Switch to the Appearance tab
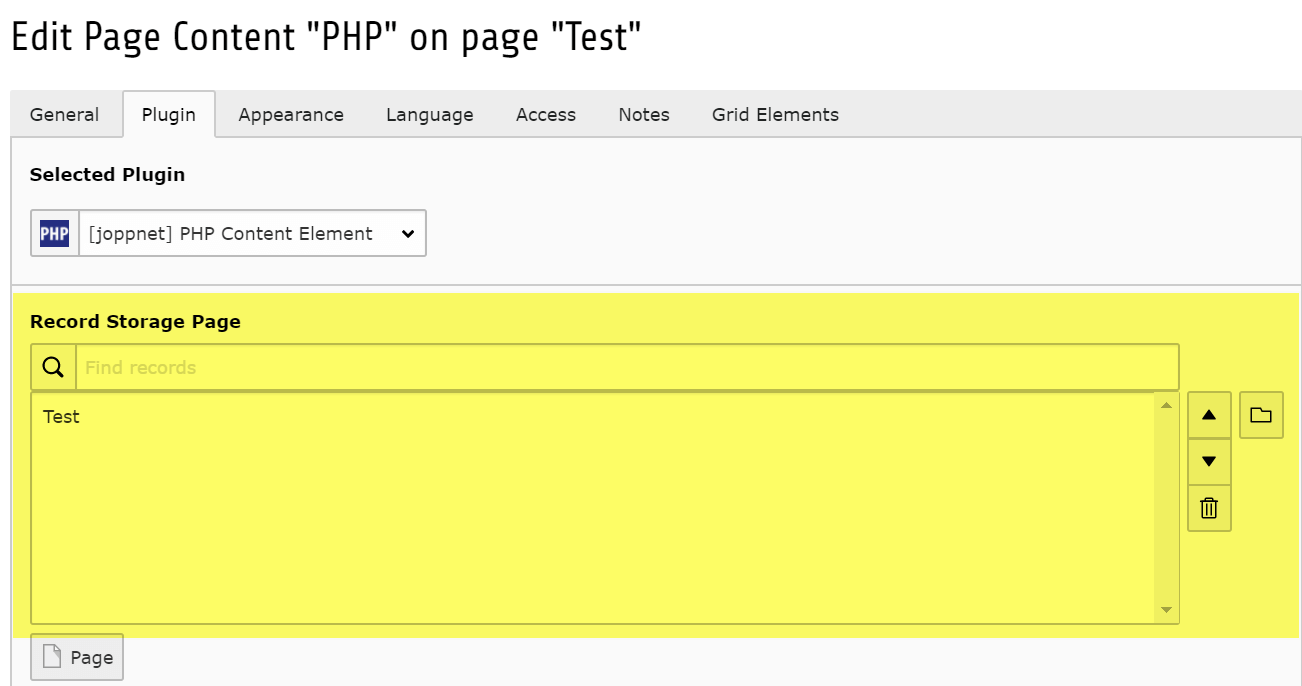Screen dimensions: 1302x686 pyautogui.click(x=291, y=115)
